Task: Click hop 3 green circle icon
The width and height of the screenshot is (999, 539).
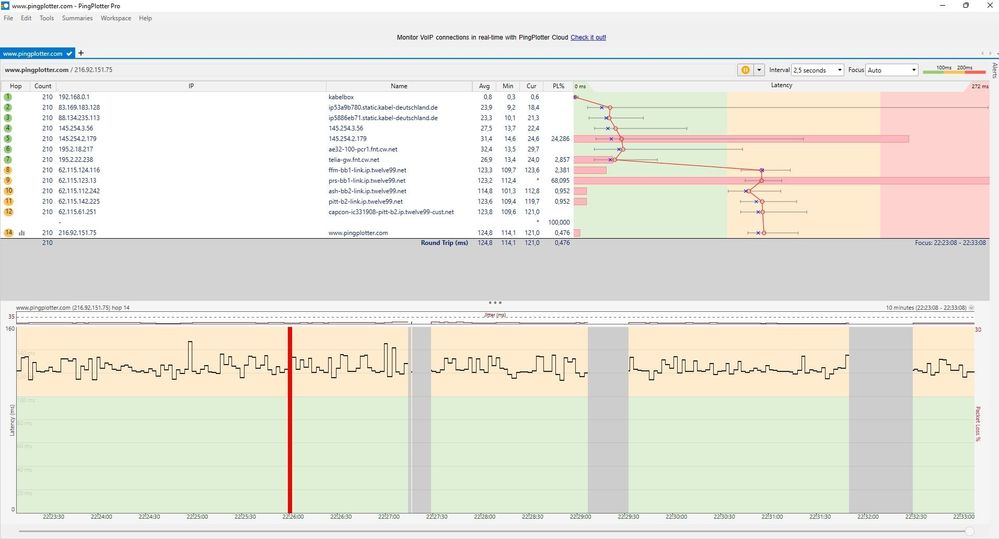Action: (x=8, y=118)
